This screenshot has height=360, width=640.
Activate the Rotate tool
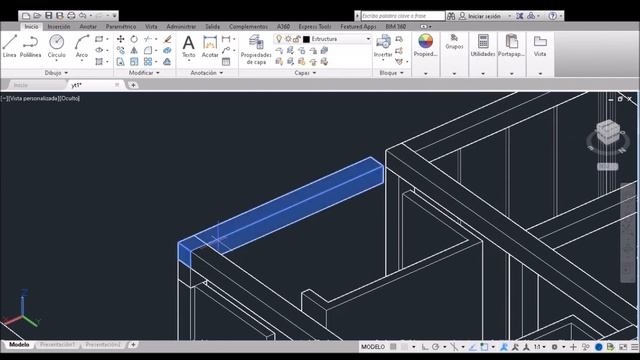[134, 39]
